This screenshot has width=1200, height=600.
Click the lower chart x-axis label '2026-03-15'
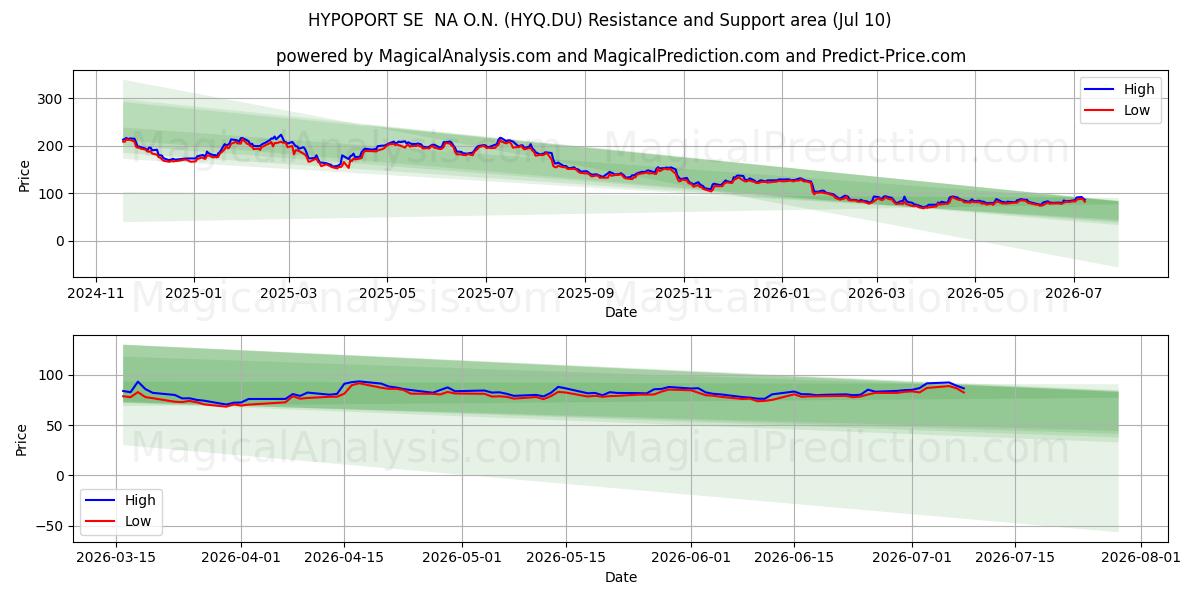tap(116, 560)
